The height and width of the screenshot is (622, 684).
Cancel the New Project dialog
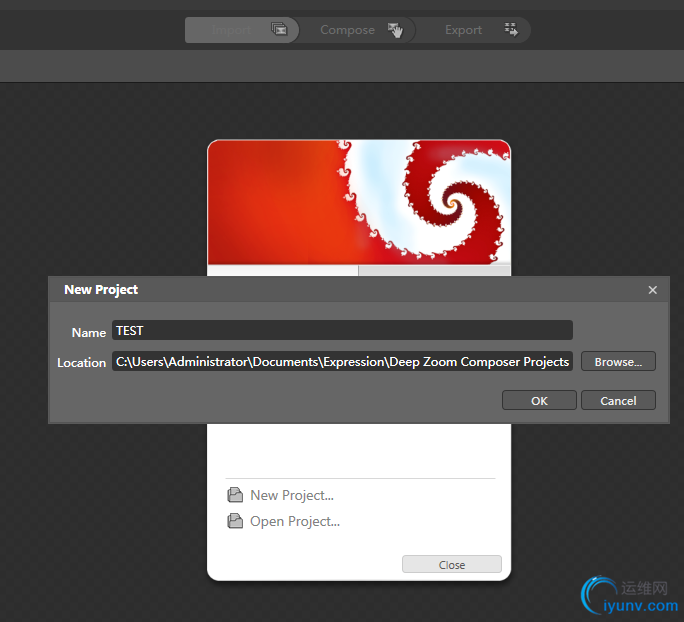[x=618, y=400]
